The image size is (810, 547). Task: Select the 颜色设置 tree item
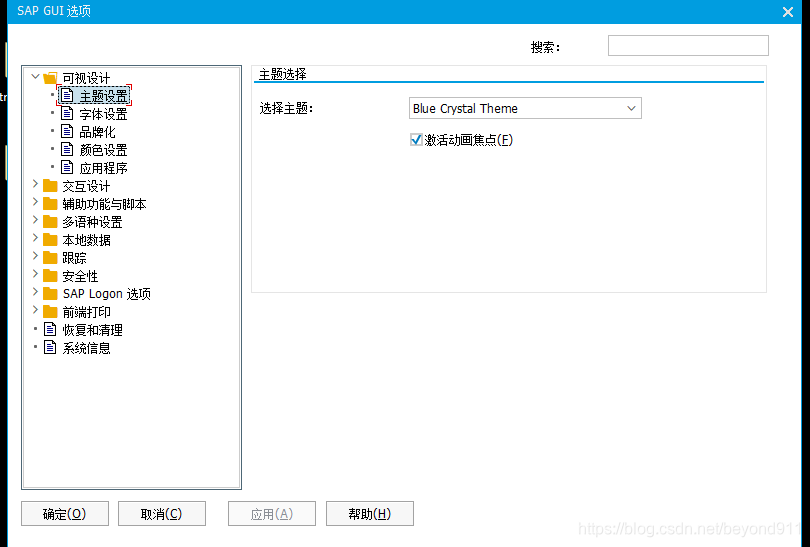click(x=103, y=150)
